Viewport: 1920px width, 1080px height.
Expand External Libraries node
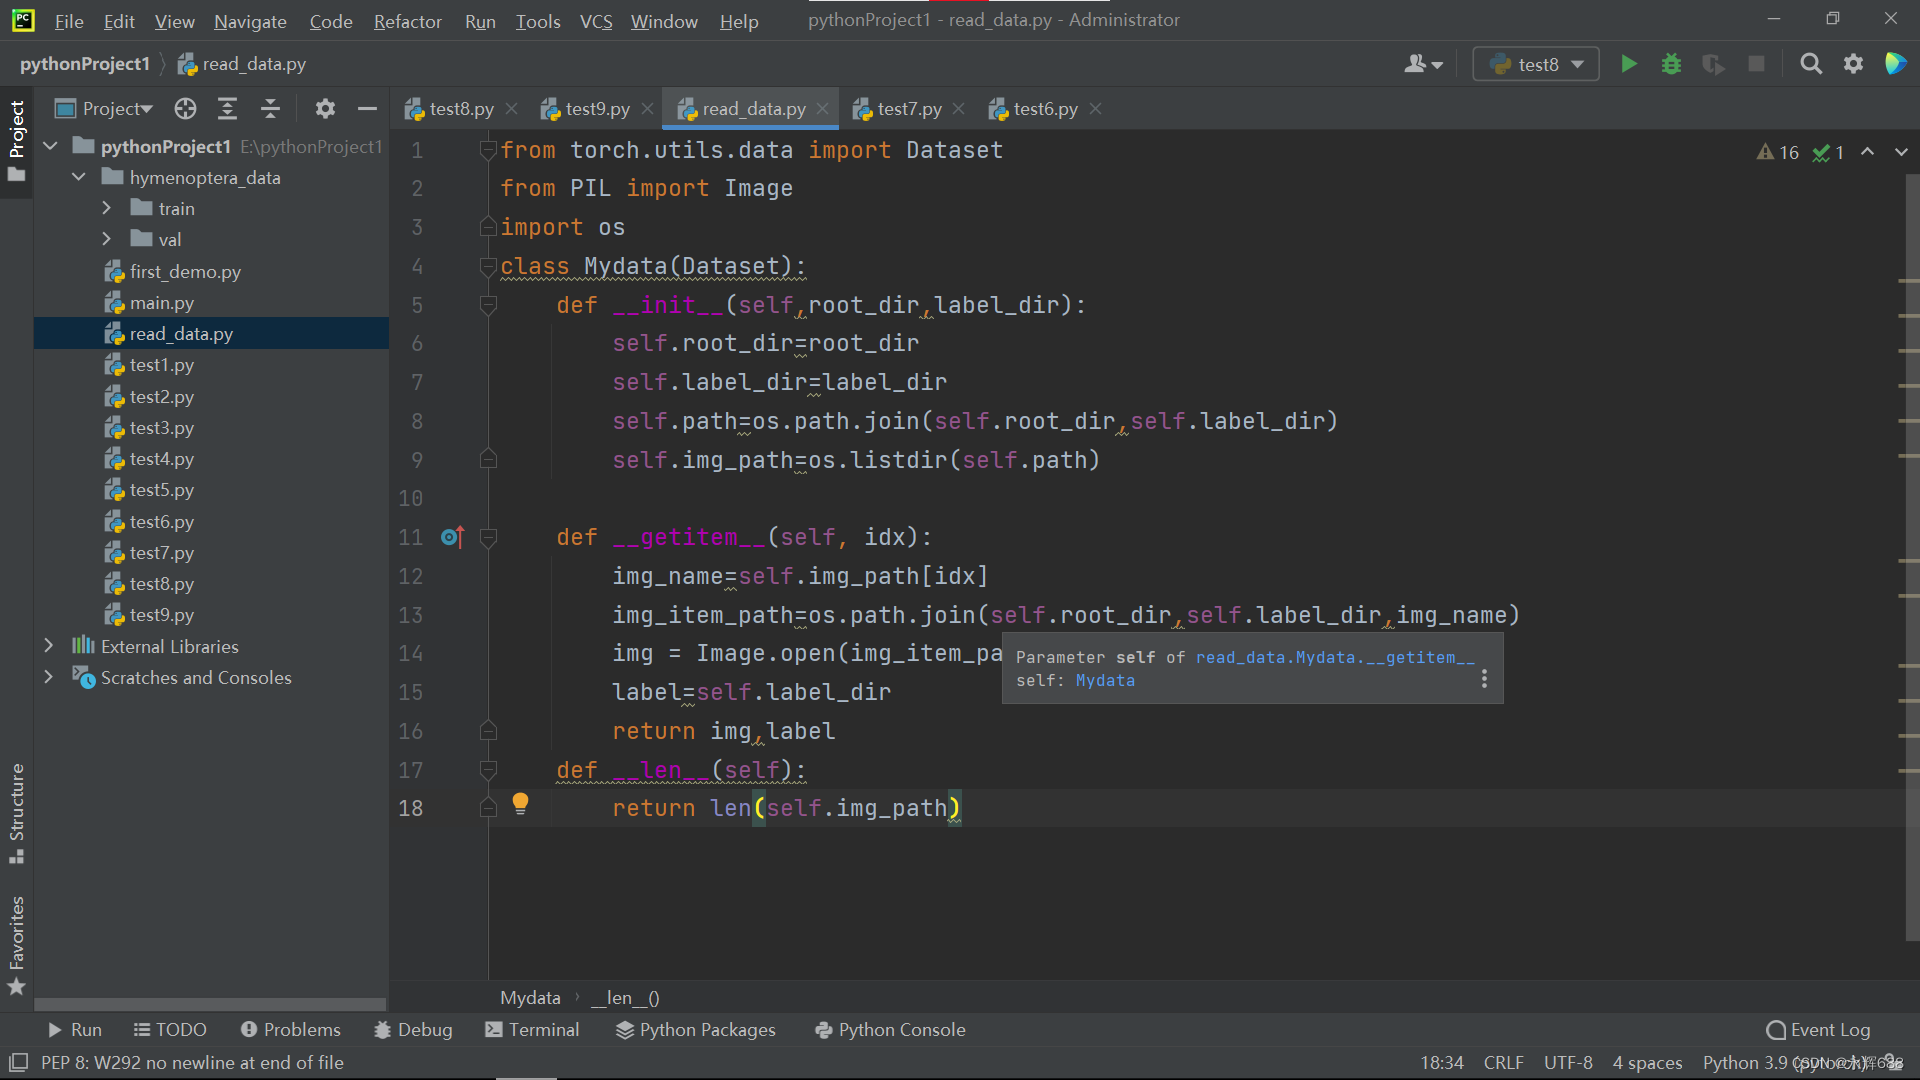pyautogui.click(x=48, y=646)
